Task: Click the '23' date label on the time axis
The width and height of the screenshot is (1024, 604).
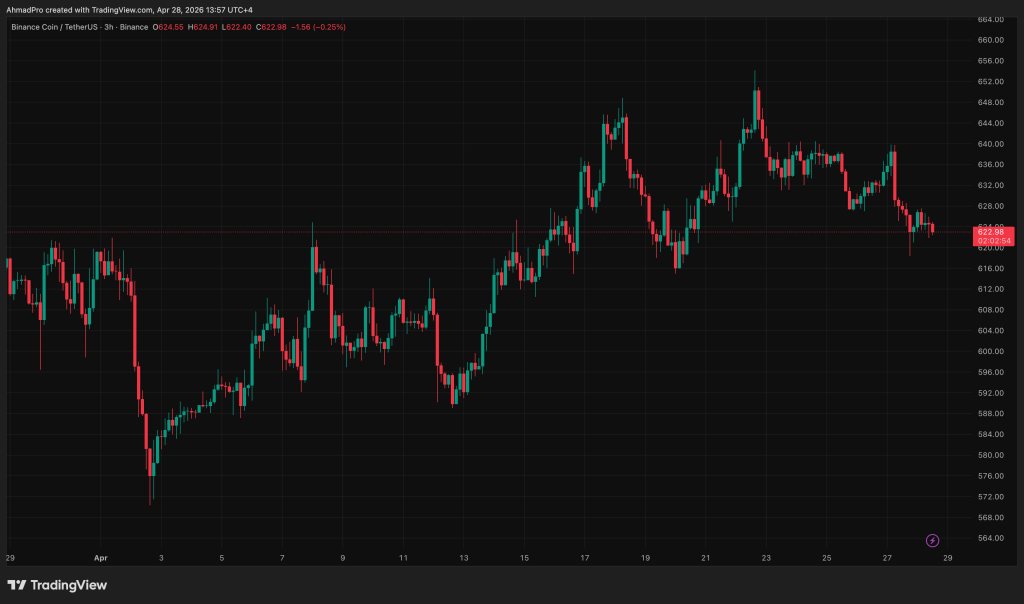Action: (766, 557)
